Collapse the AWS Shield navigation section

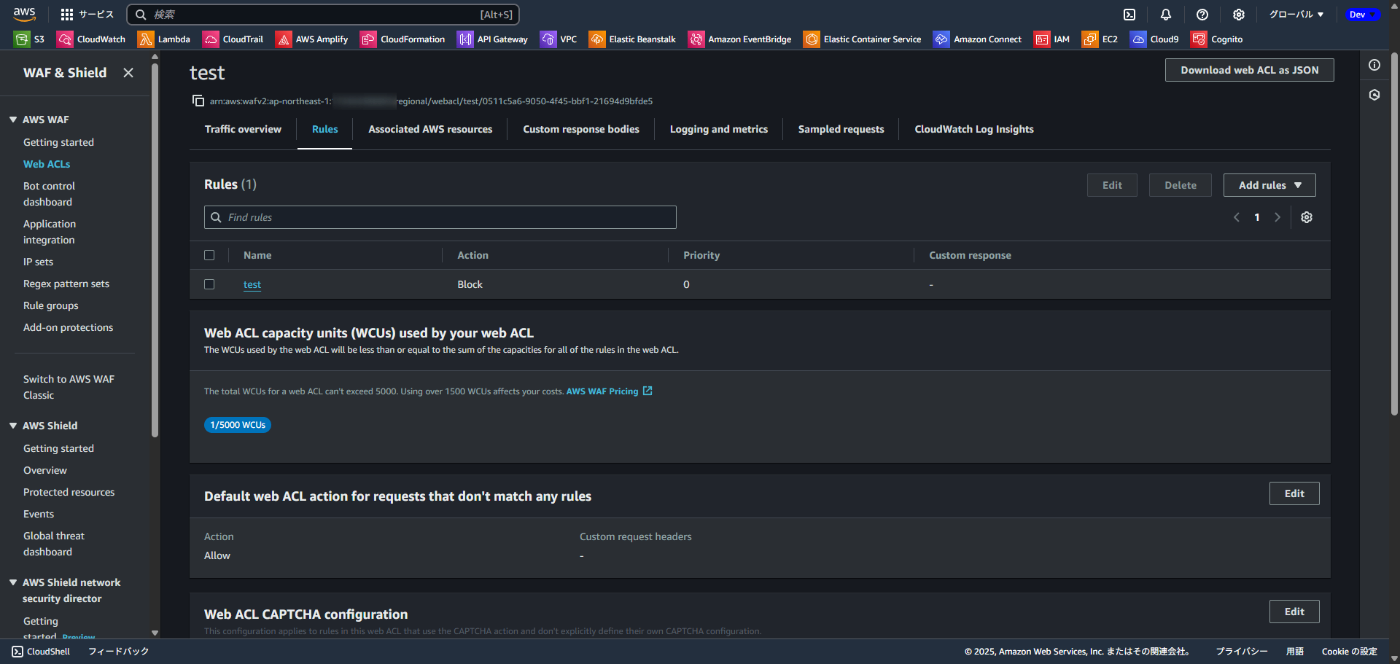point(12,425)
